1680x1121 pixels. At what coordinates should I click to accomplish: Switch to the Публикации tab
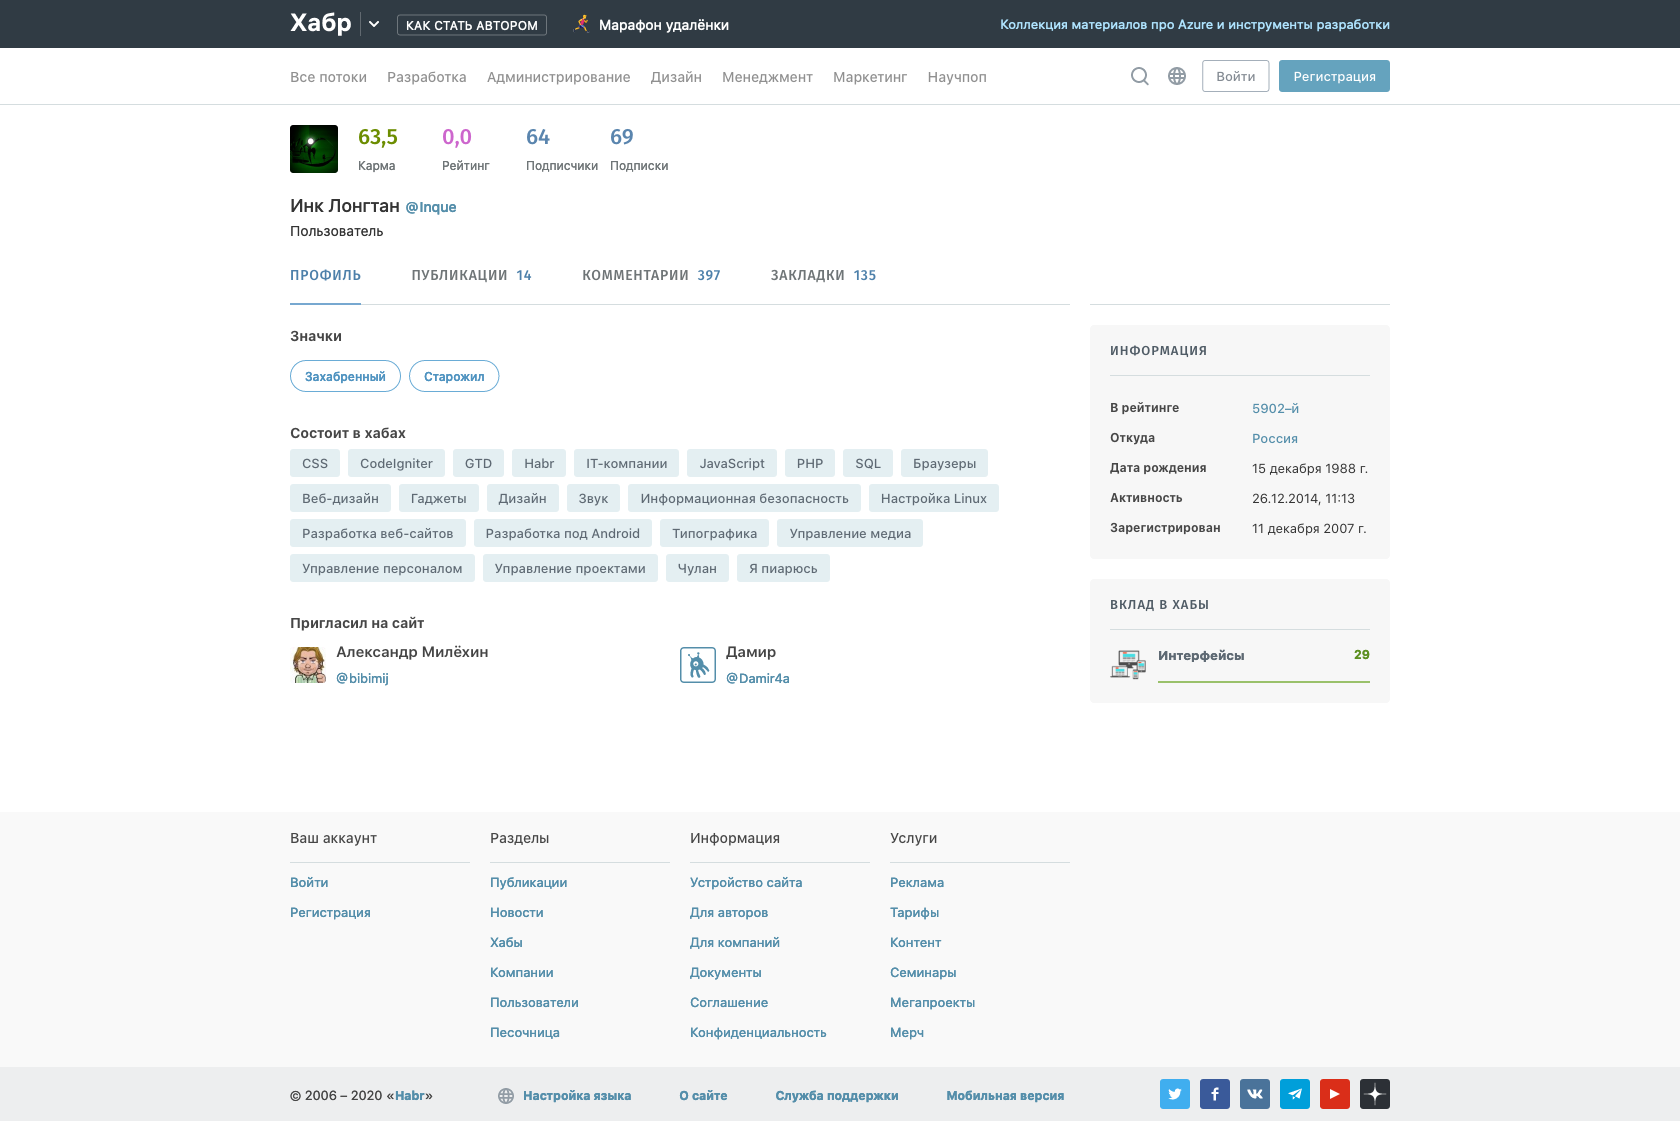pos(471,275)
